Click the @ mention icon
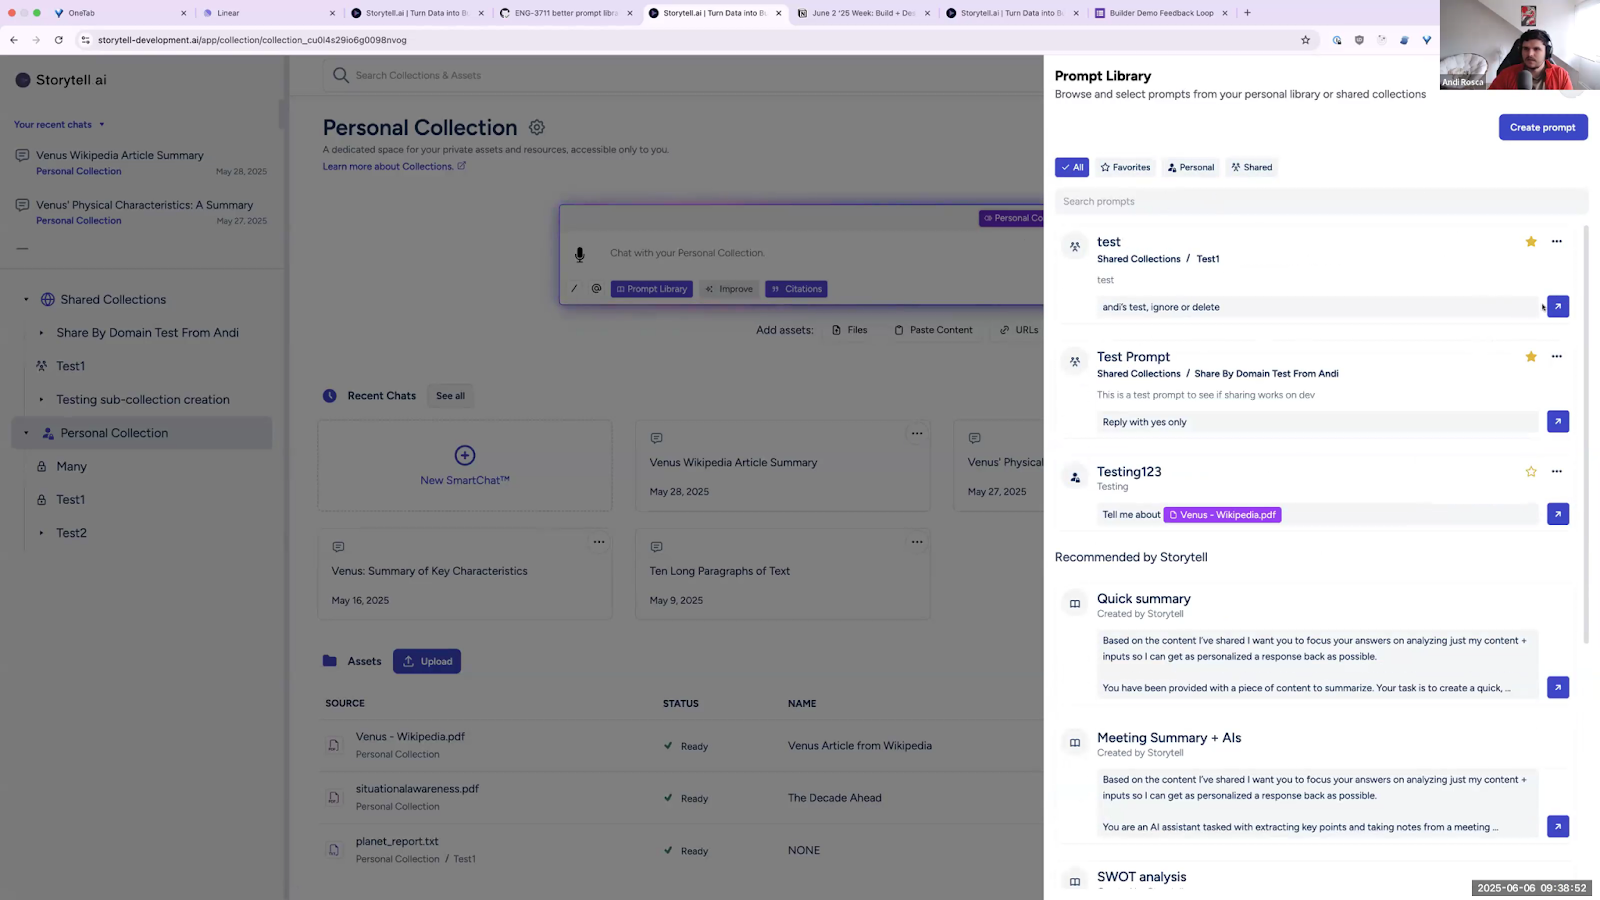 click(596, 289)
